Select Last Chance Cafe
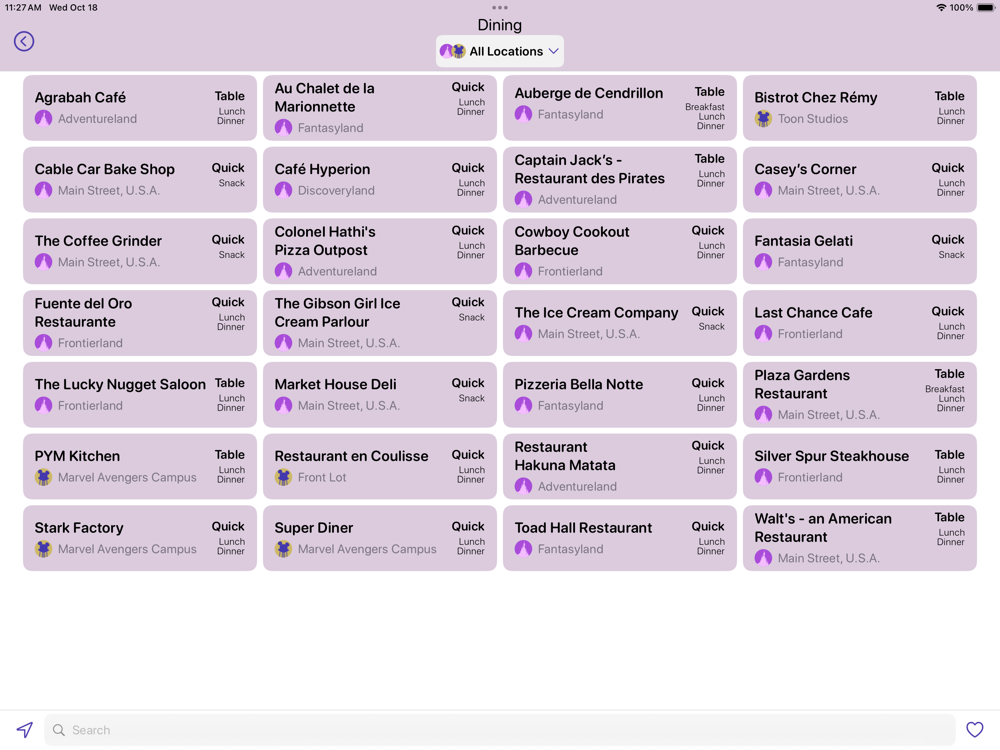Screen dimensions: 1000x750 (x=860, y=323)
